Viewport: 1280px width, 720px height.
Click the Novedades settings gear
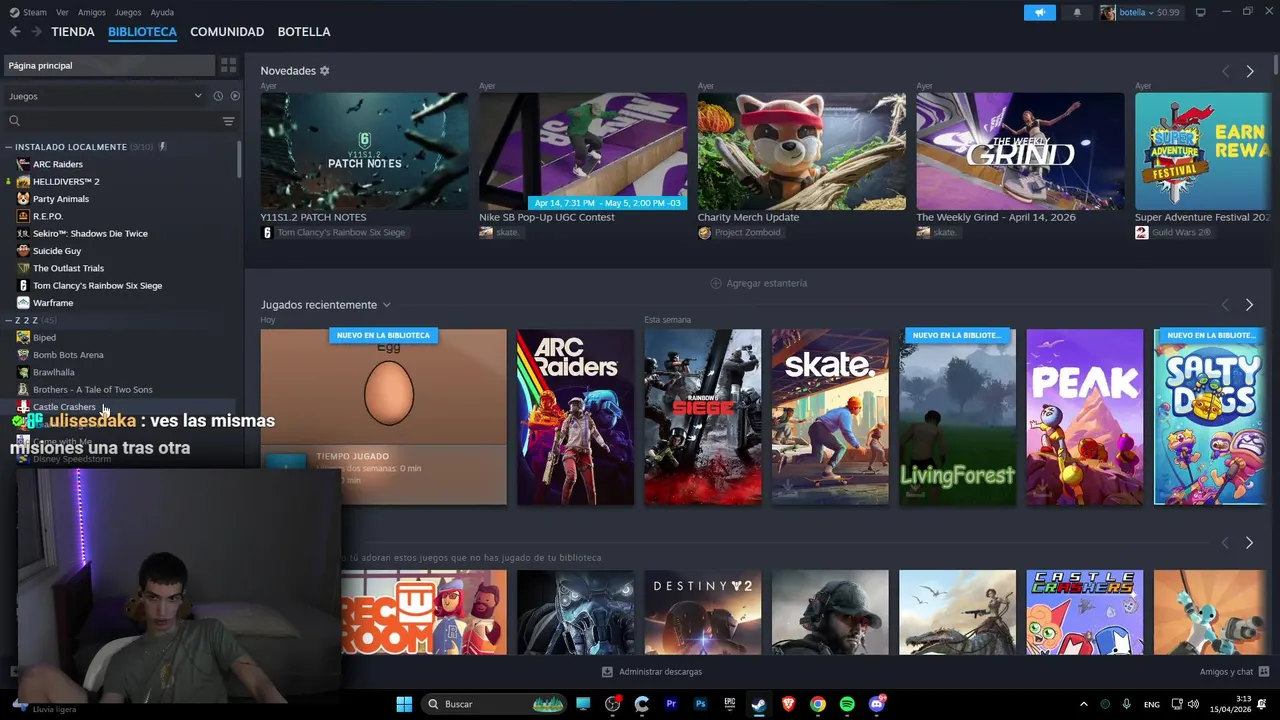click(x=324, y=71)
